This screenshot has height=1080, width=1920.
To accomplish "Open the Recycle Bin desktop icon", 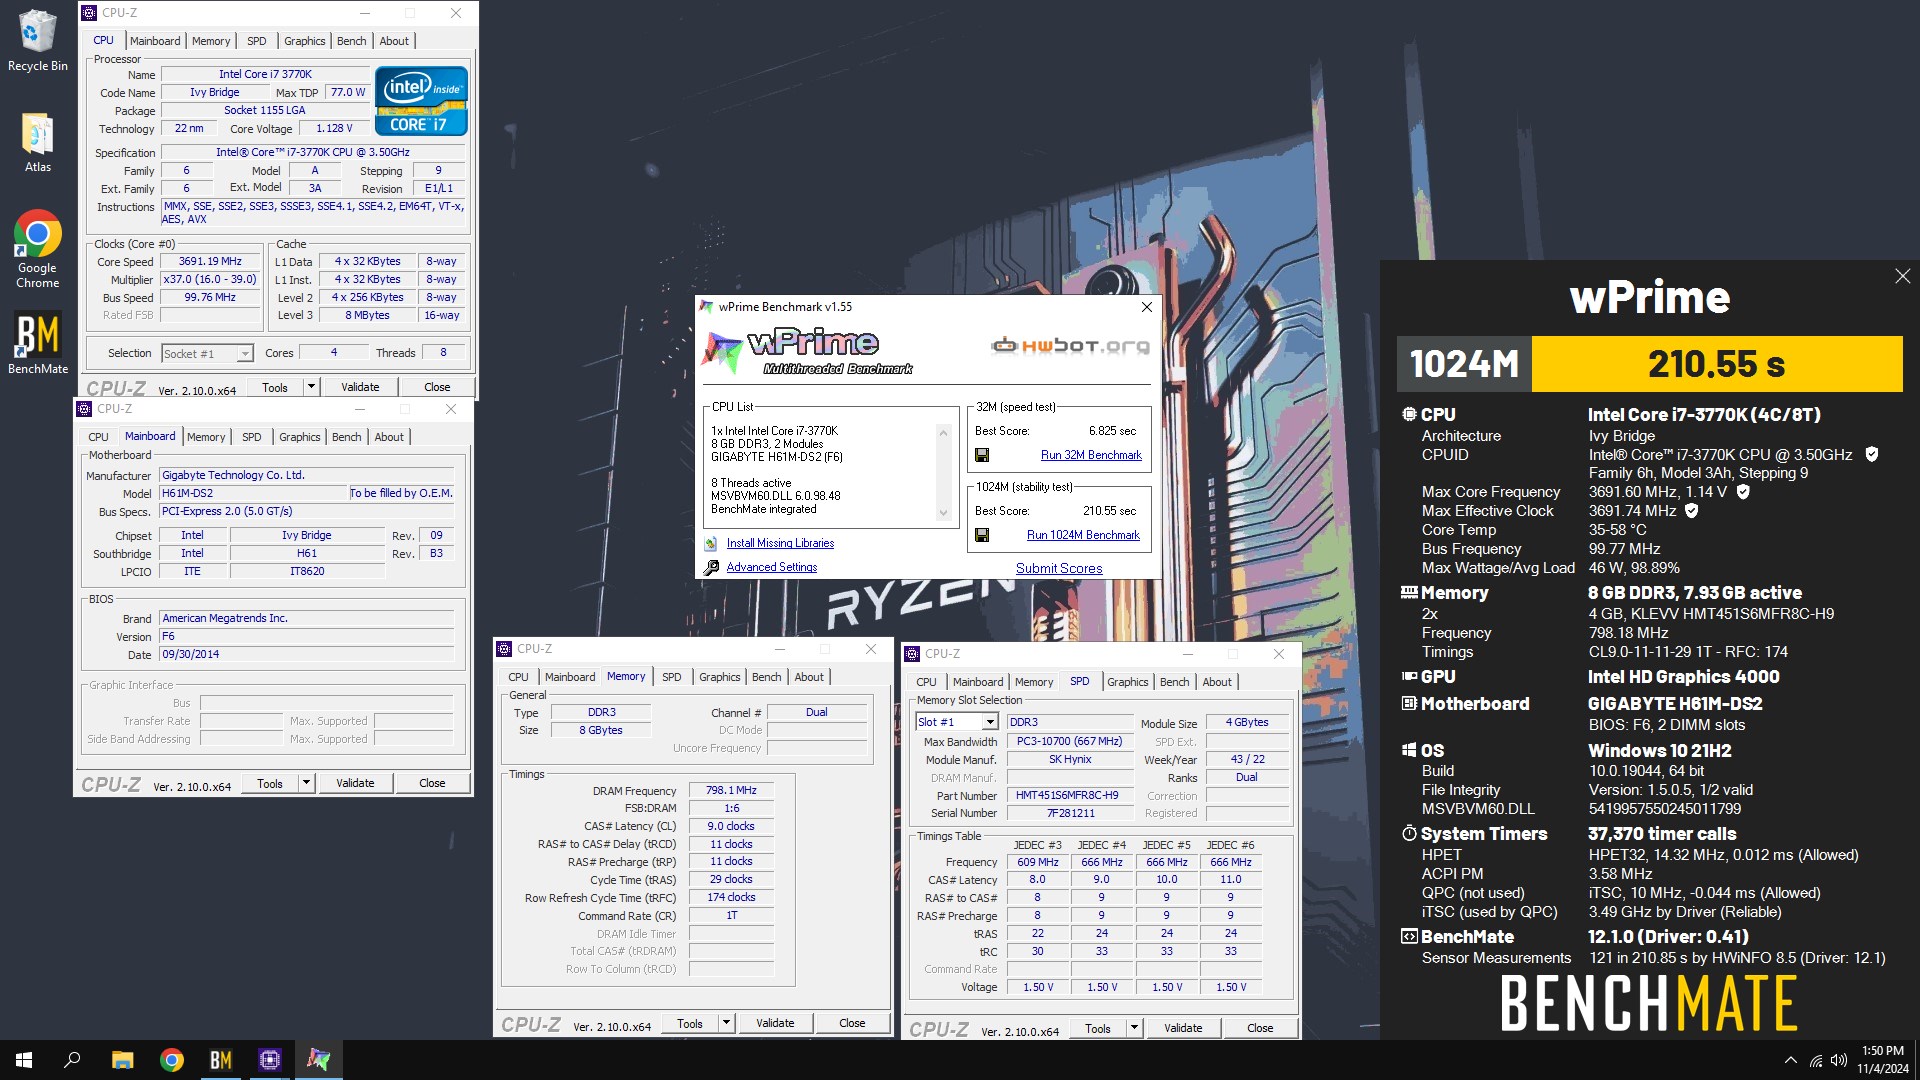I will 38,40.
